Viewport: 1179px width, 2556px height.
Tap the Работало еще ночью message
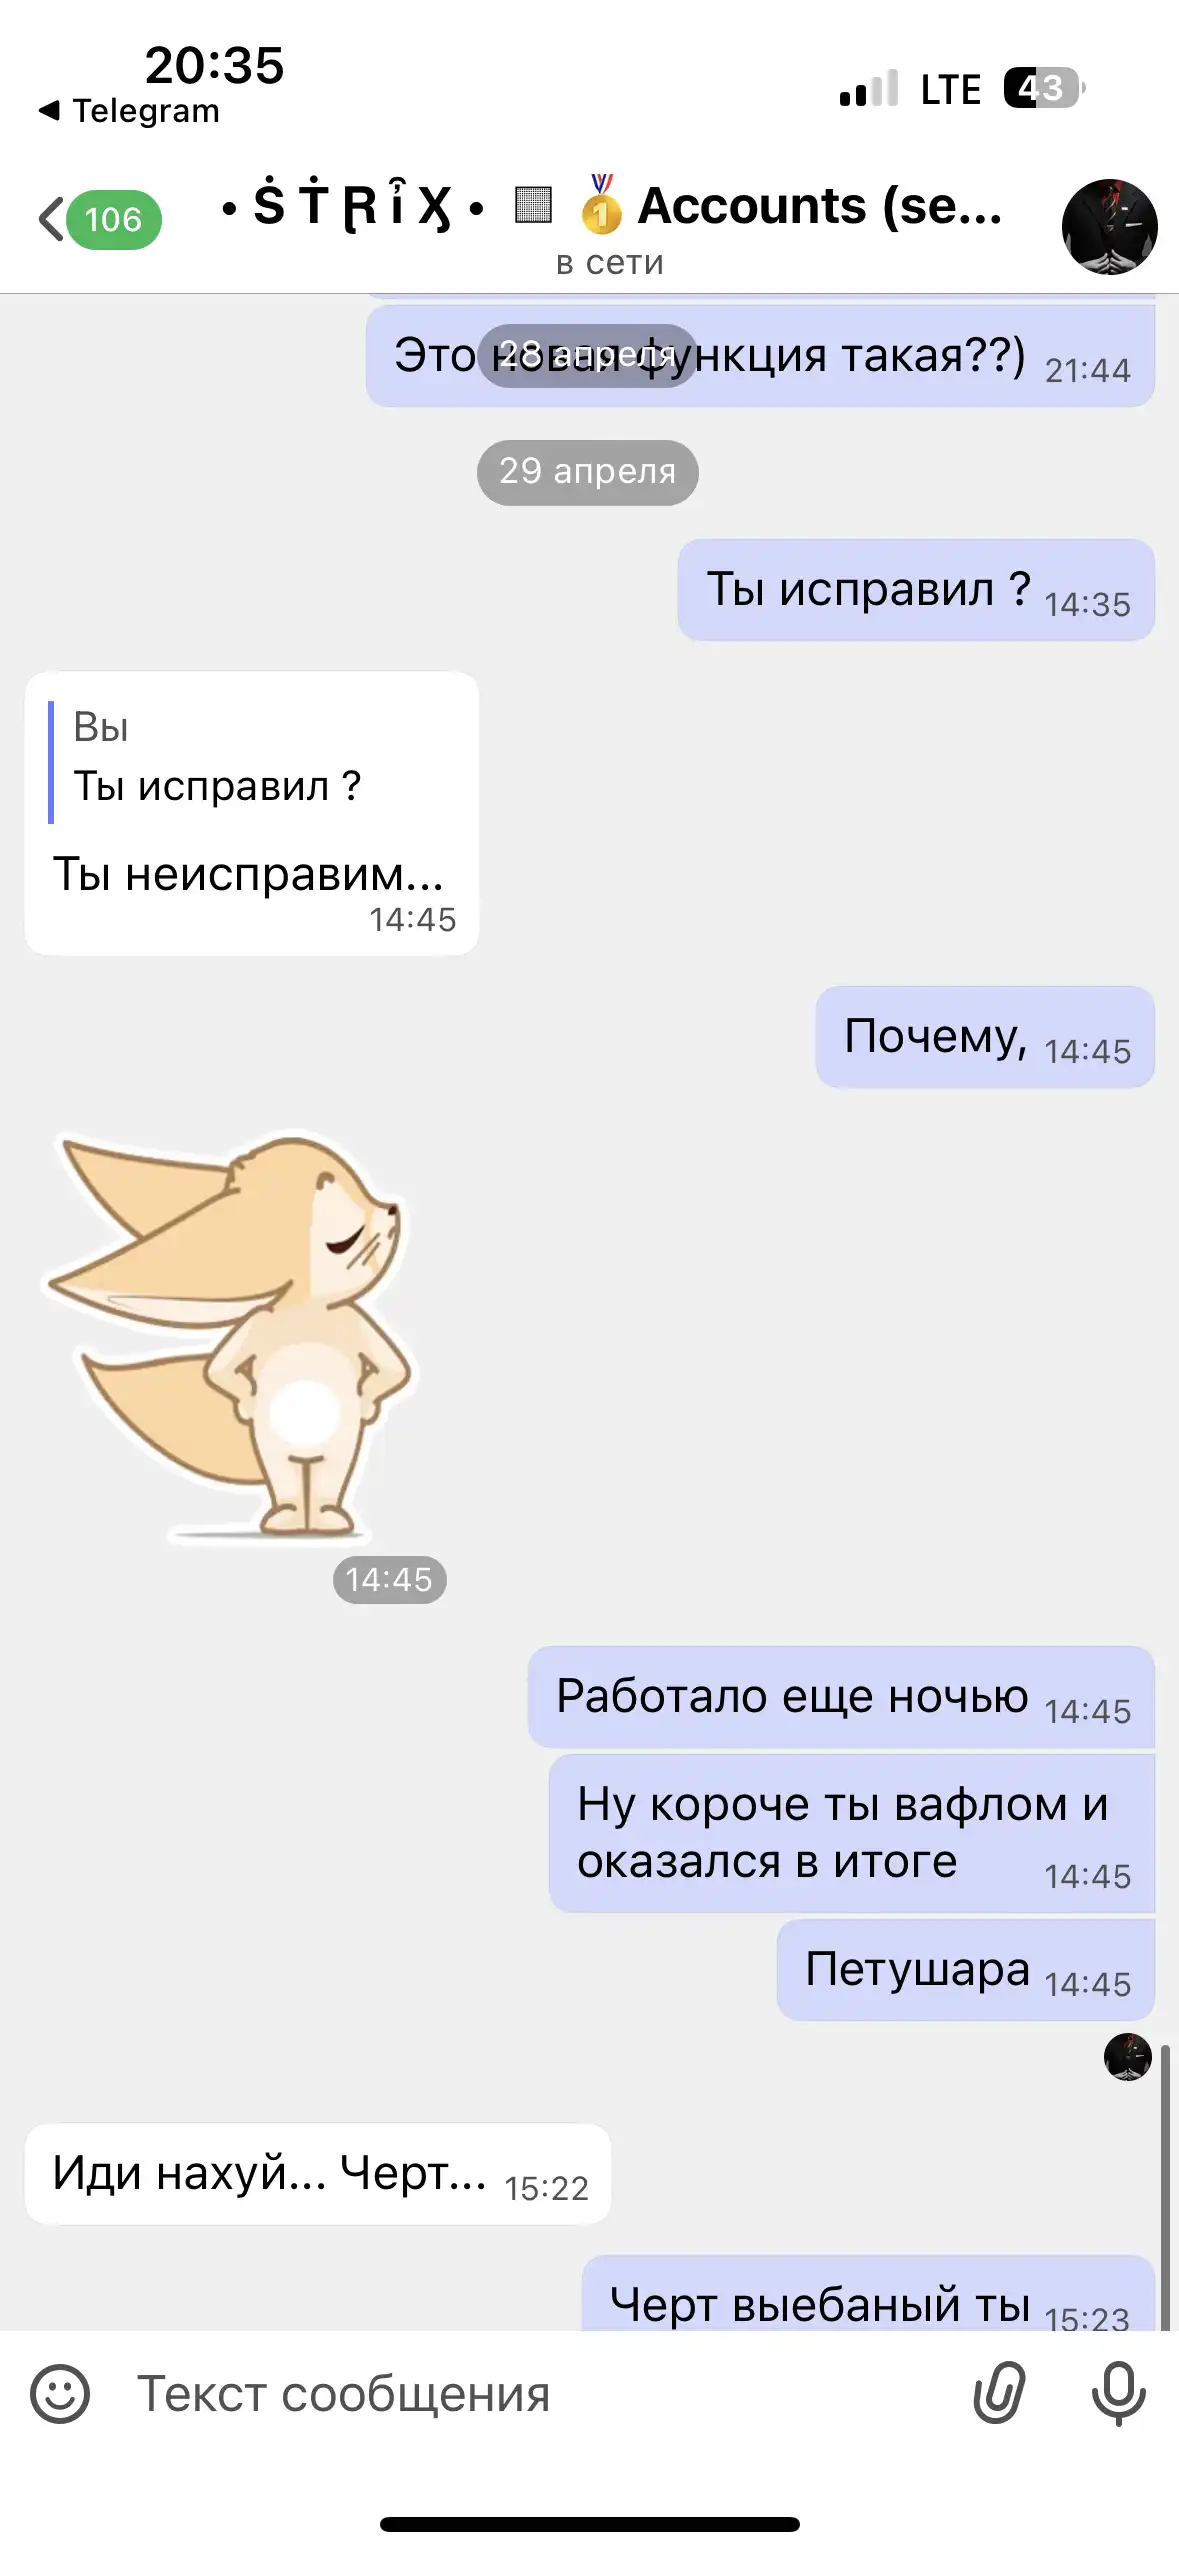[x=841, y=1697]
